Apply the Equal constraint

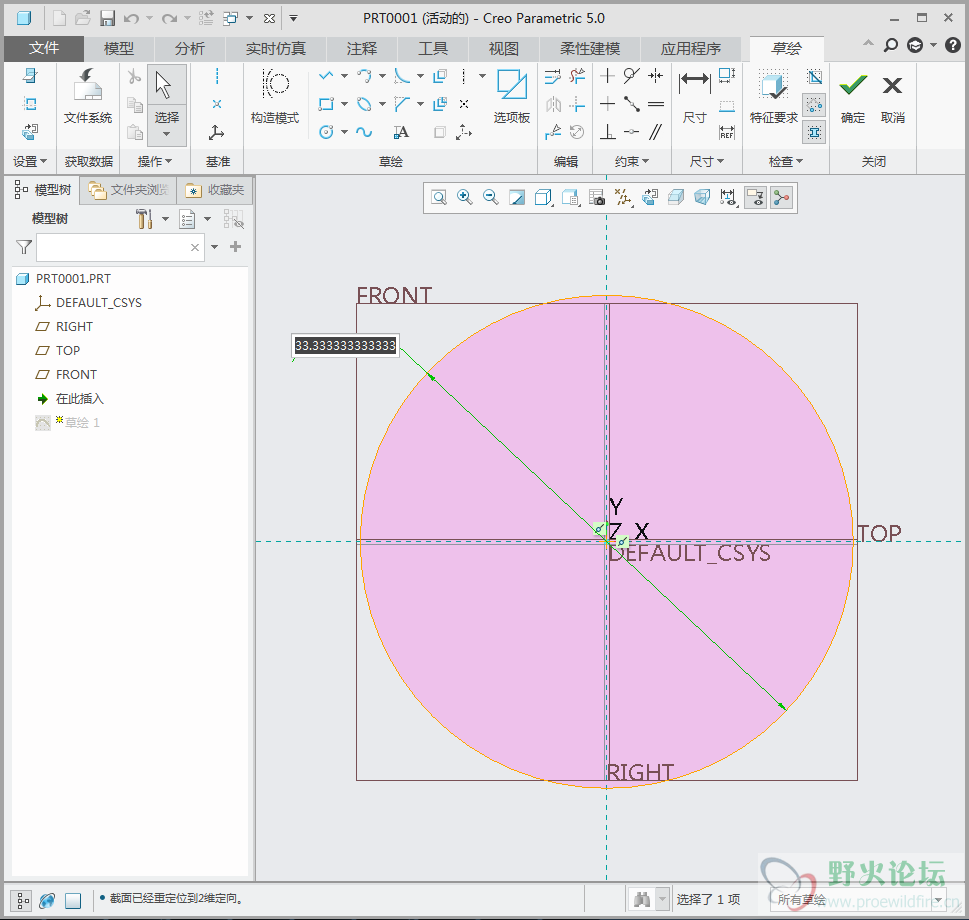pyautogui.click(x=656, y=104)
